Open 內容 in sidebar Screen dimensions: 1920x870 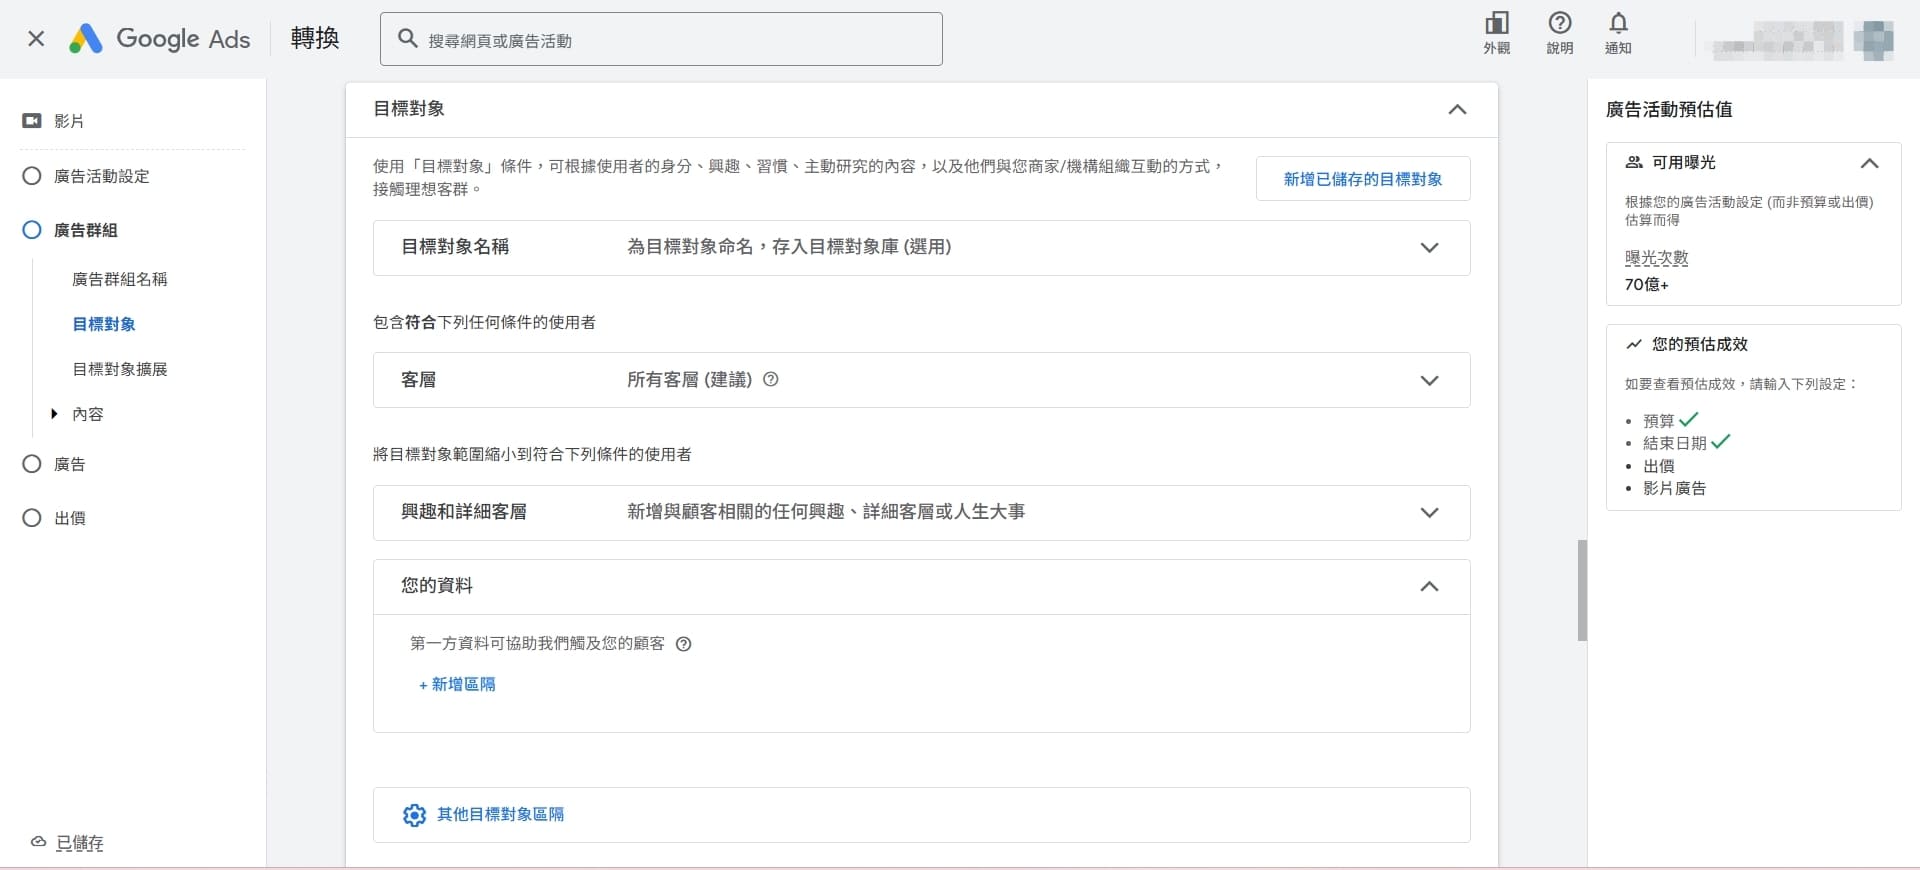click(88, 414)
